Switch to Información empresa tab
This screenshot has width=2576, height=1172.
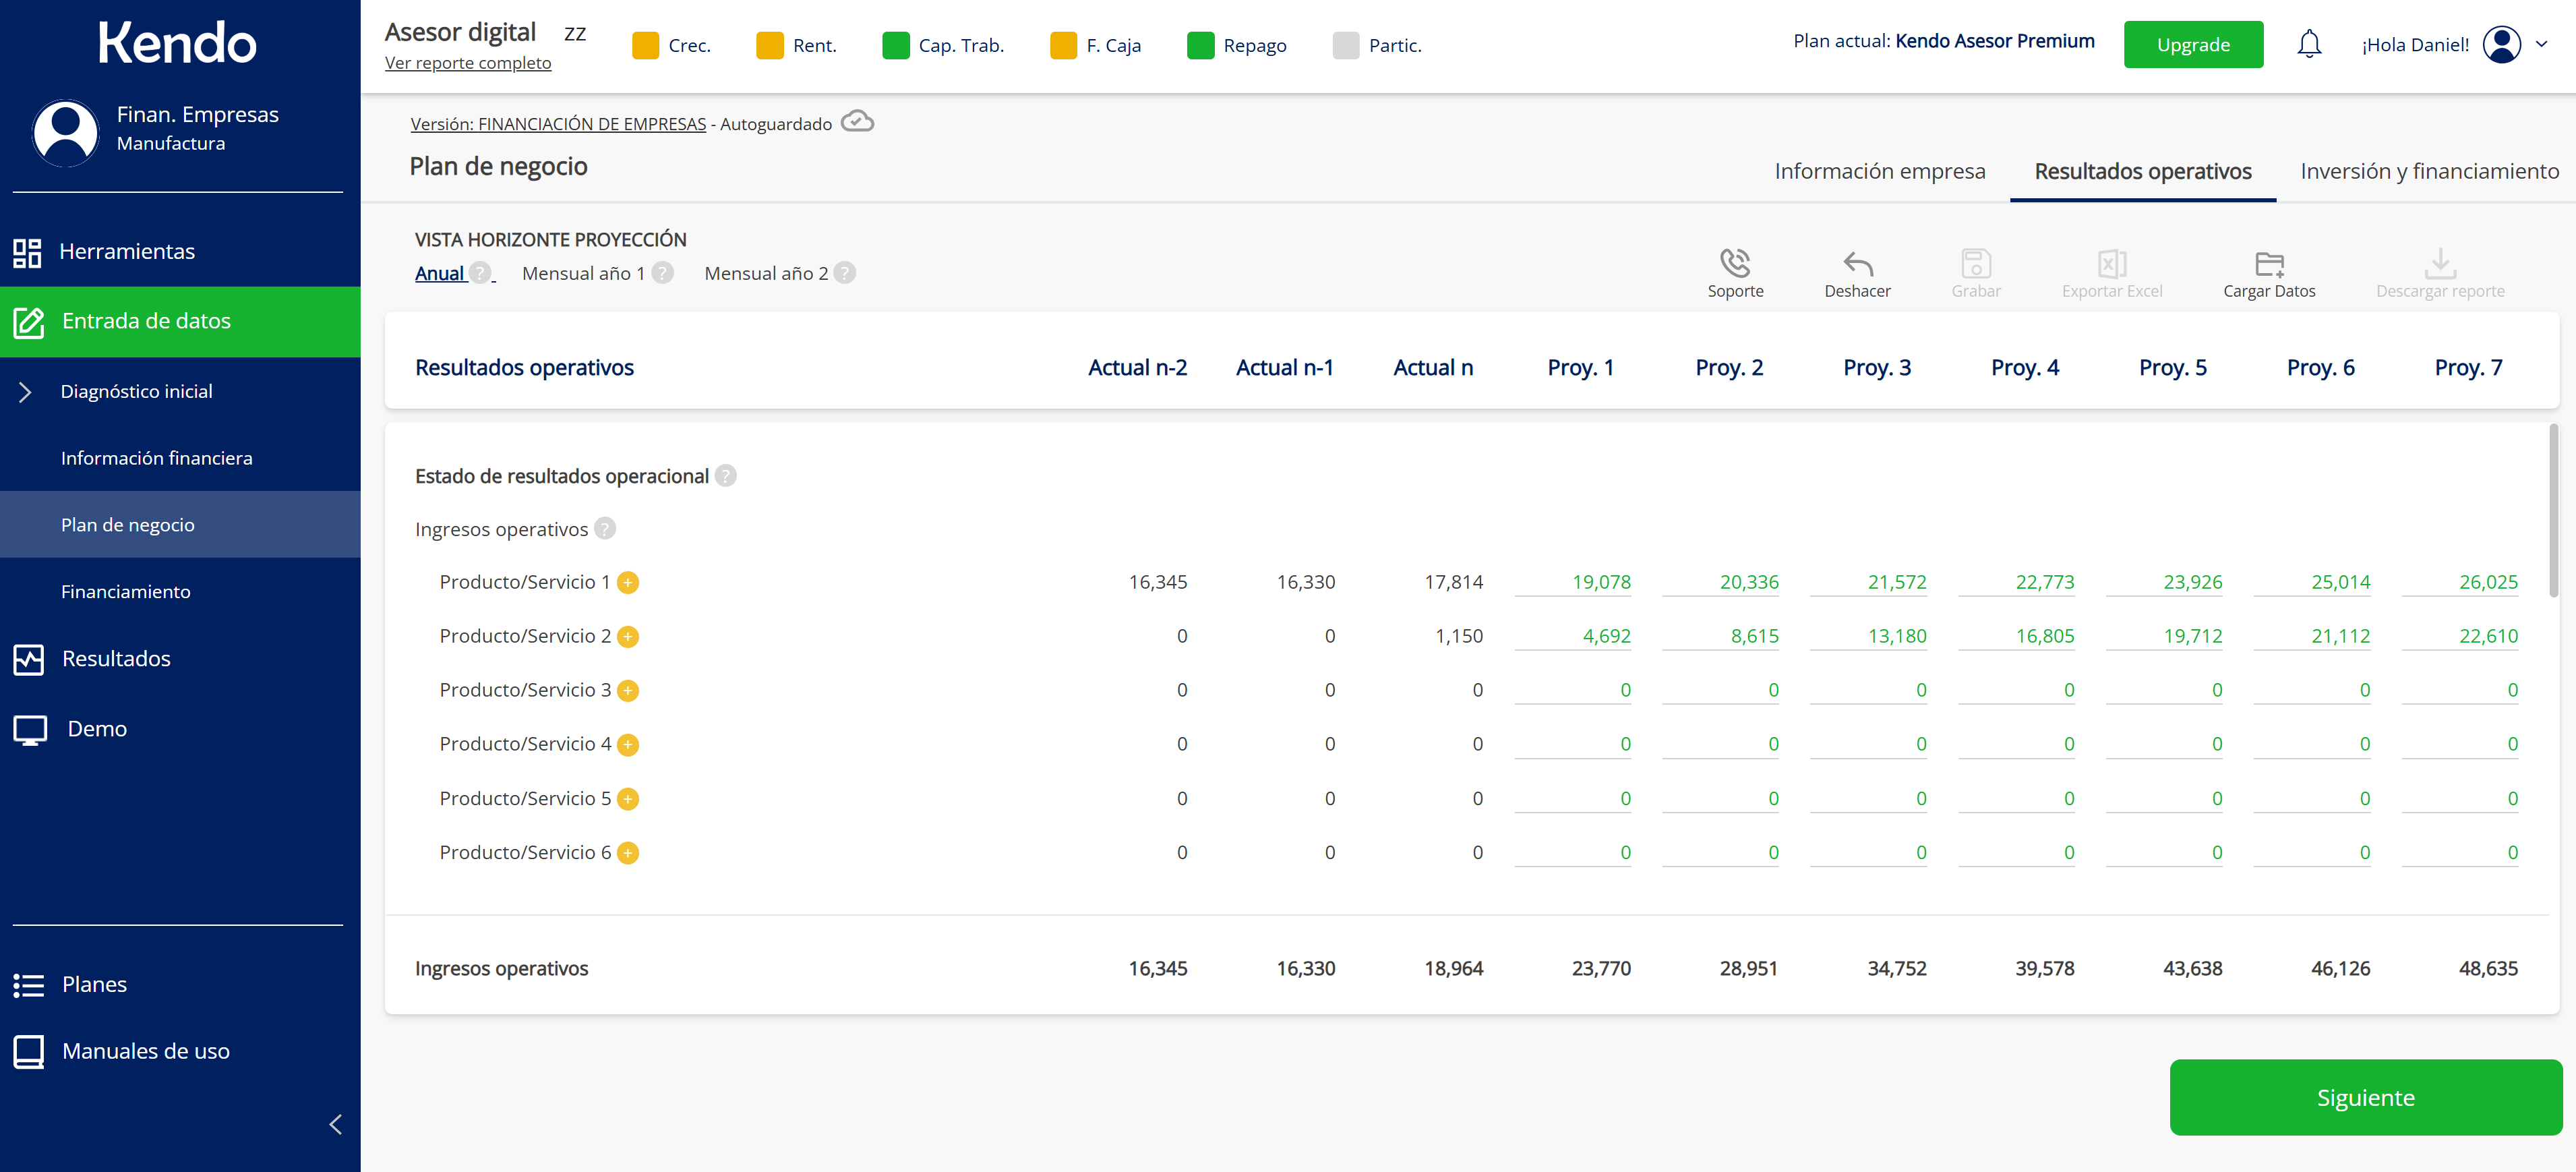(x=1879, y=171)
